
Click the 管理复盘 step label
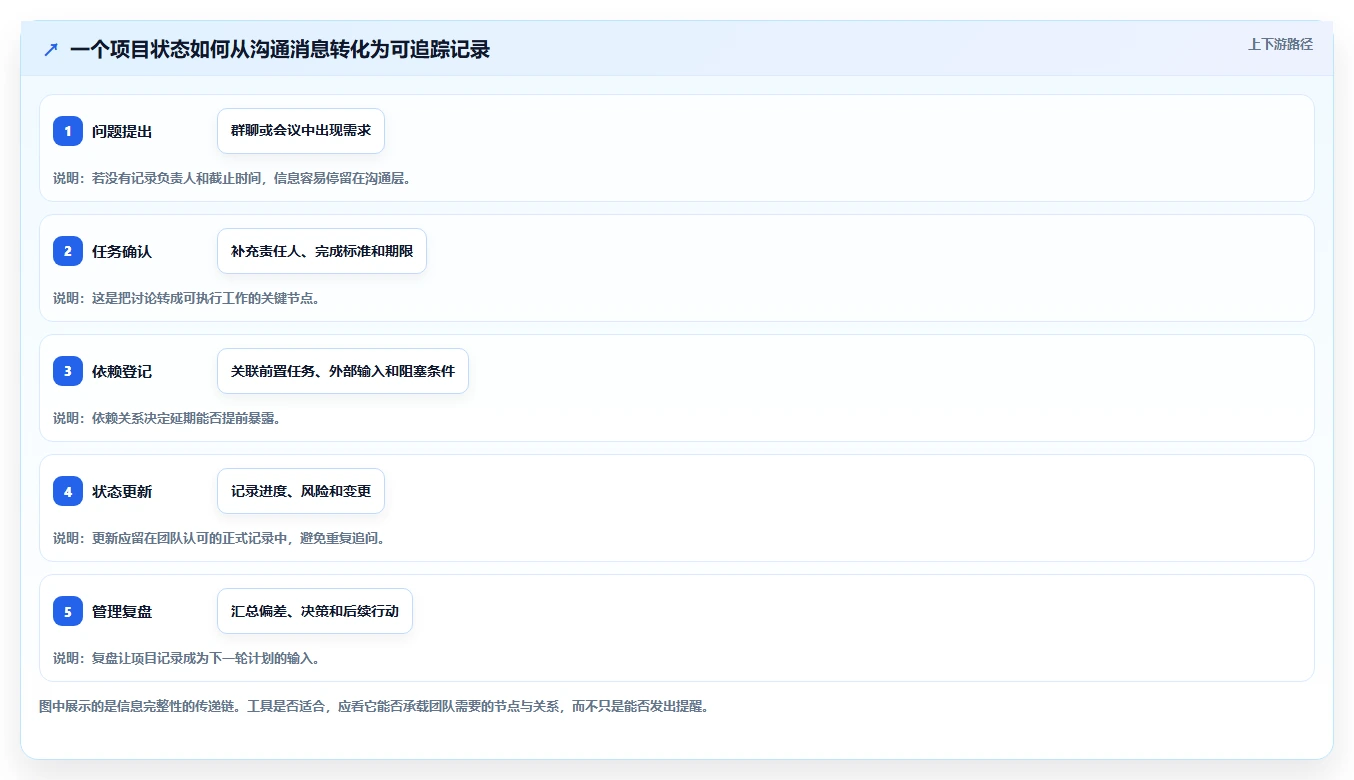[122, 612]
